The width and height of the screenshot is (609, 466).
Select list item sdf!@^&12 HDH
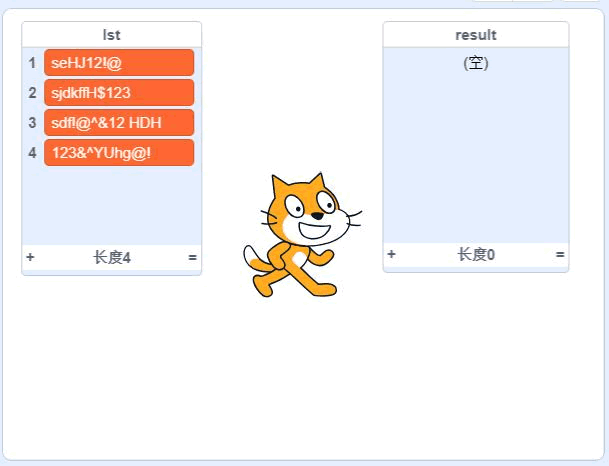point(119,123)
